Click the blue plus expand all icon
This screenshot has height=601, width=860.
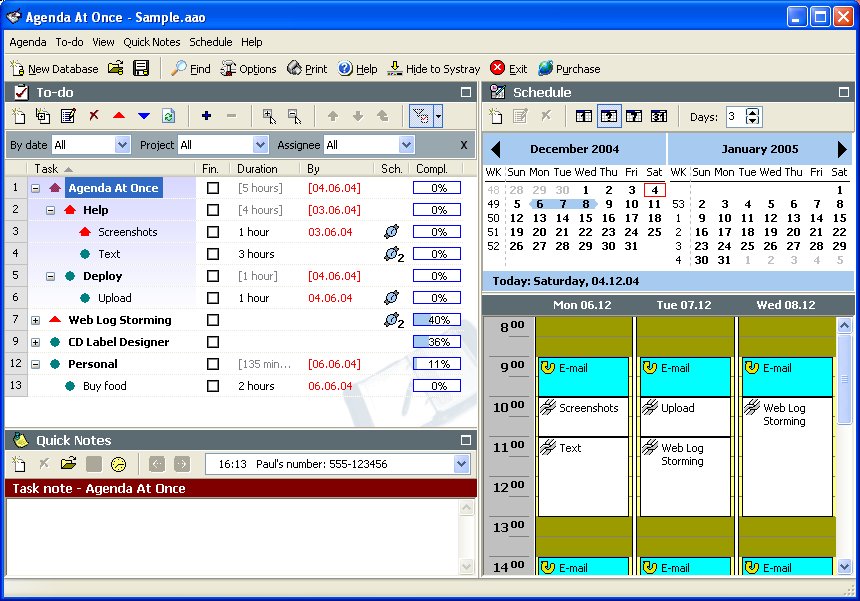click(x=206, y=116)
